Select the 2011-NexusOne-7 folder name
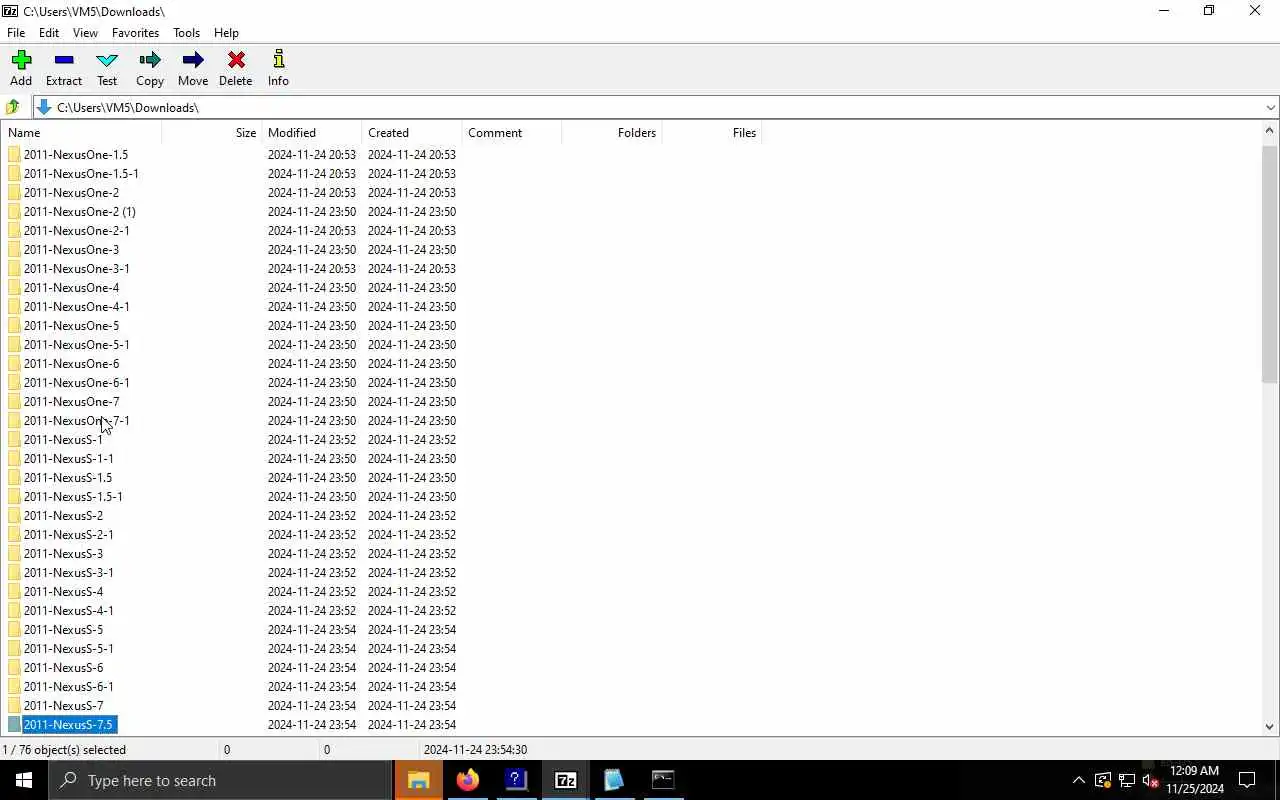 (x=71, y=402)
